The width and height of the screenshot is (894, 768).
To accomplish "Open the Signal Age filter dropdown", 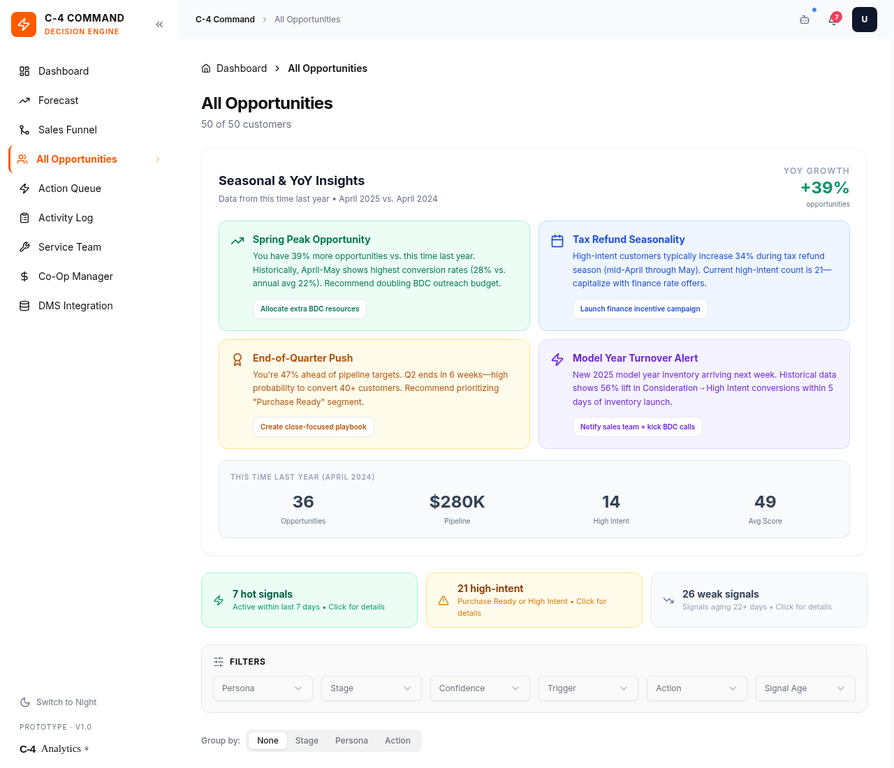I will [x=805, y=688].
